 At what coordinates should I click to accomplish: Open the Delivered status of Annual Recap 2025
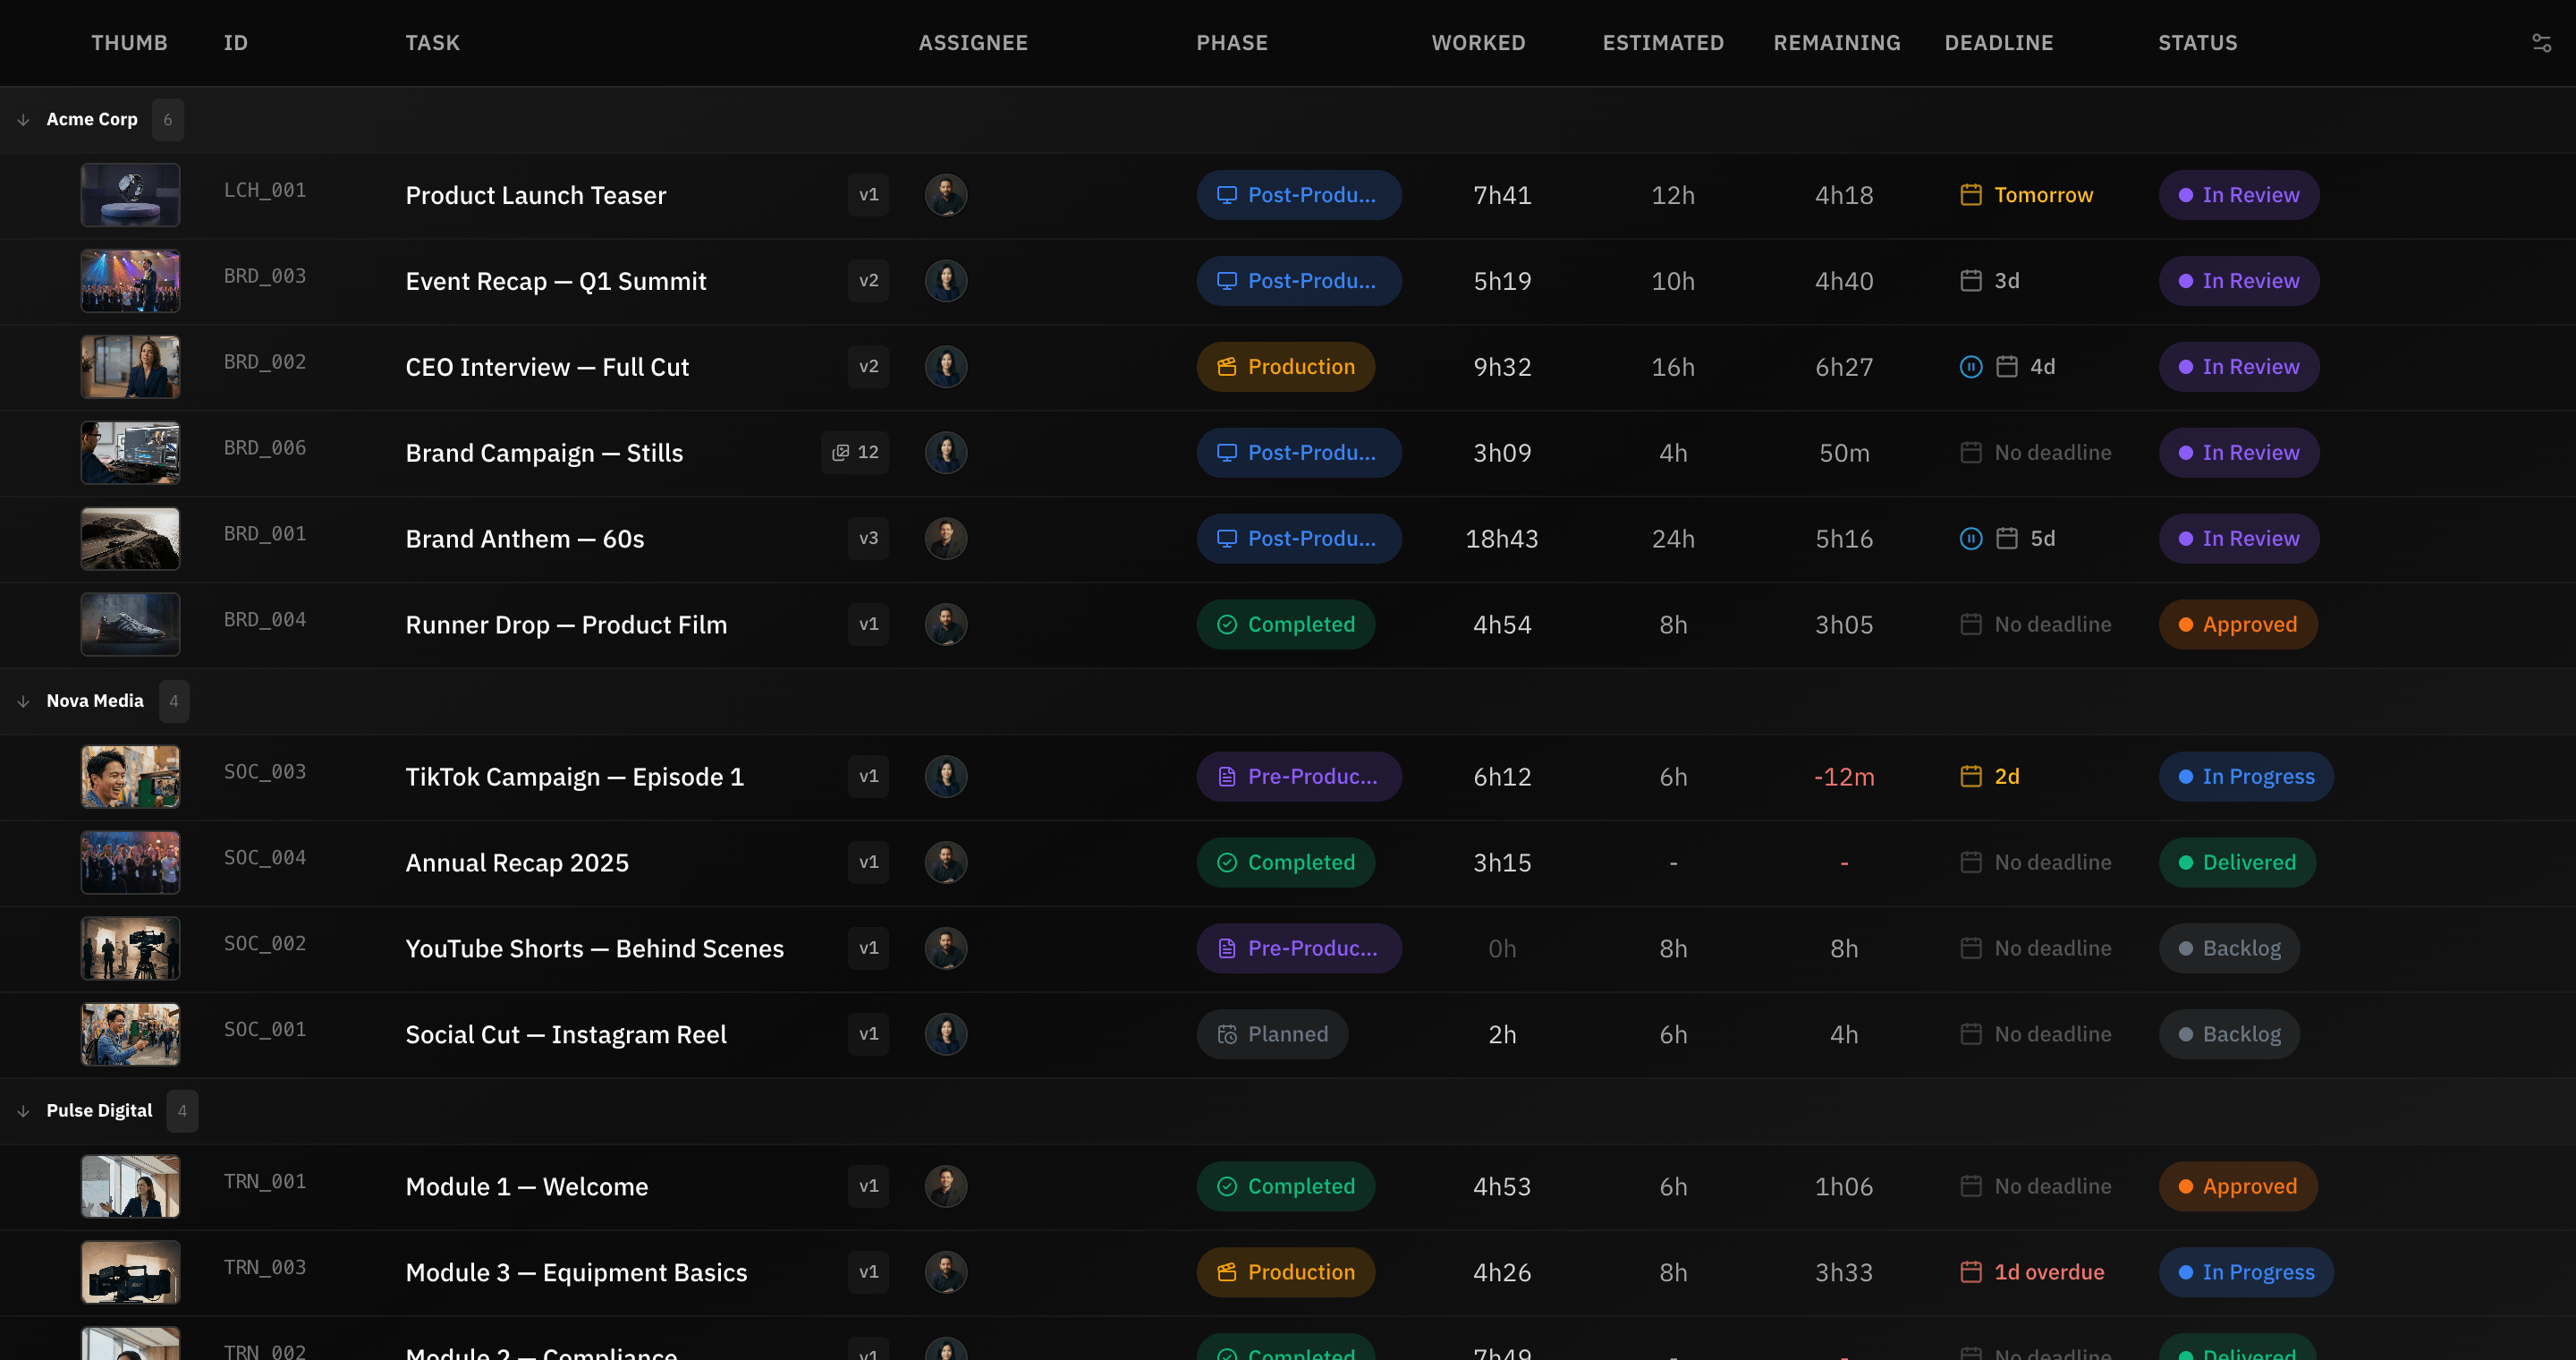pyautogui.click(x=2236, y=863)
